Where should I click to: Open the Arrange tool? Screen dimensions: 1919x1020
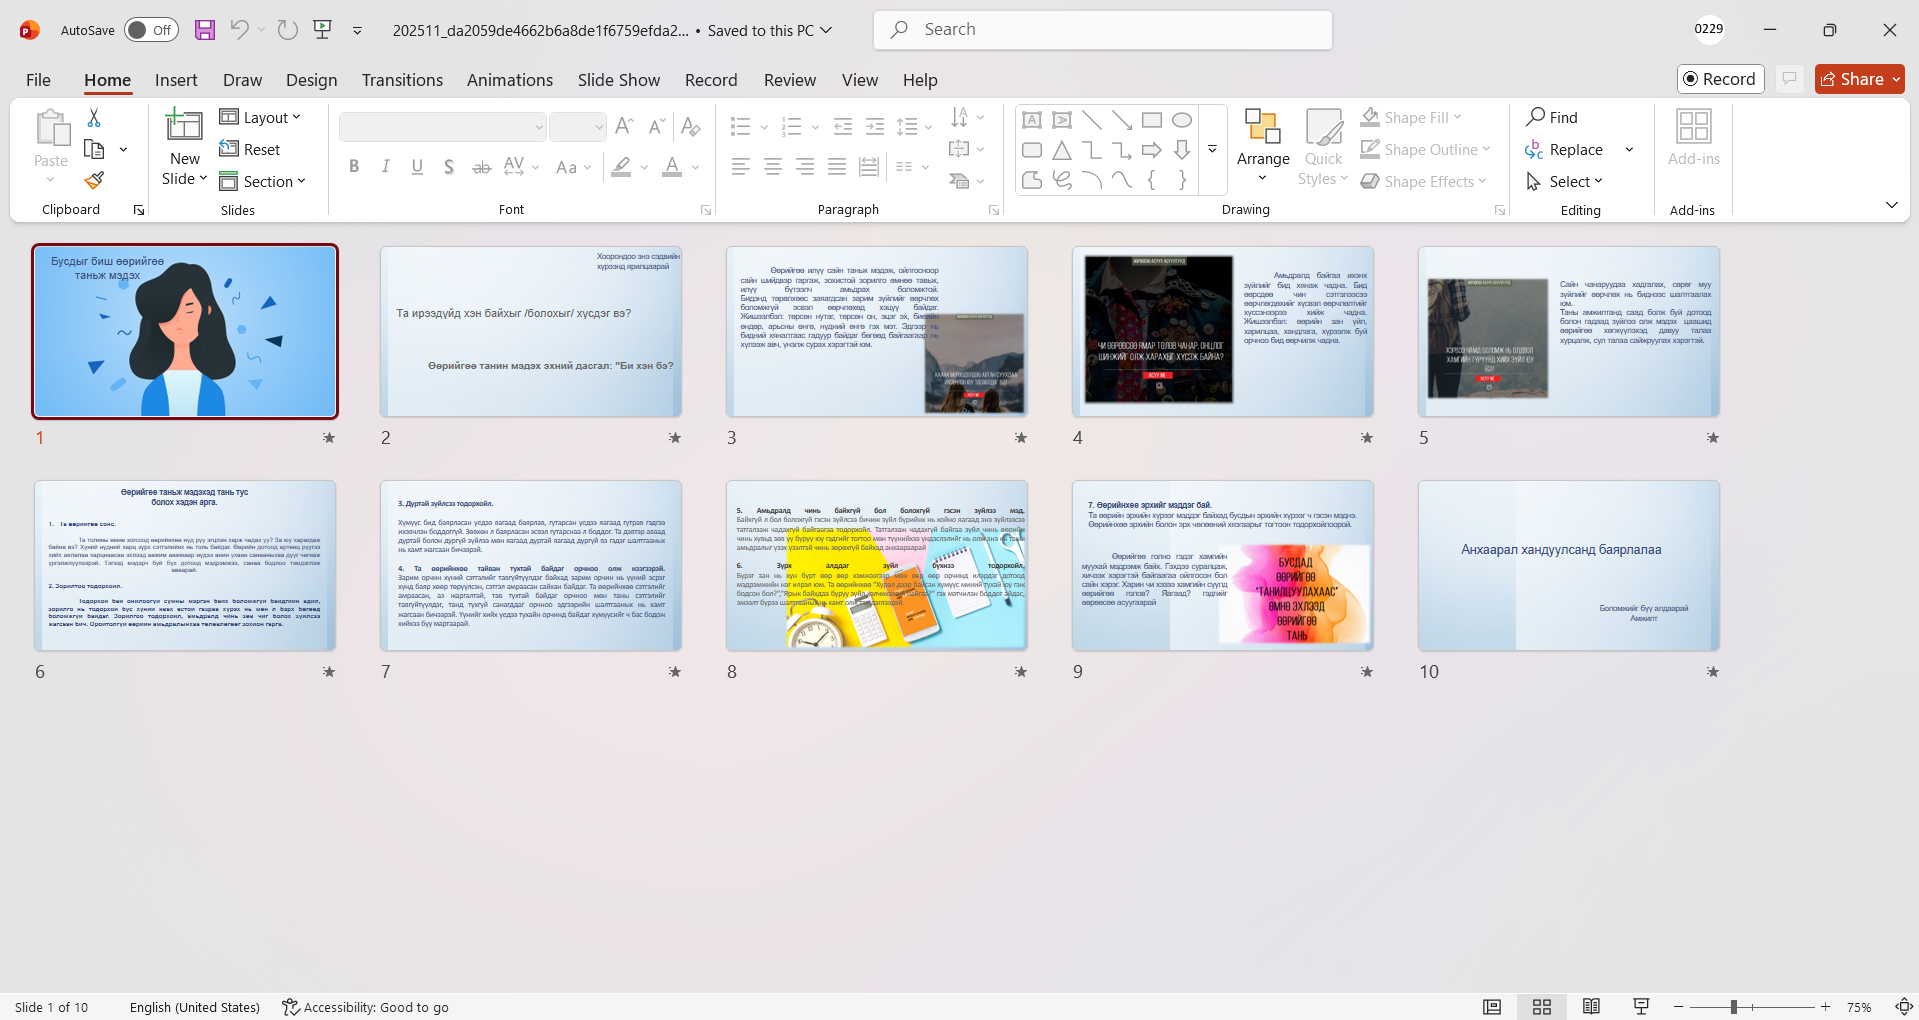[x=1262, y=147]
